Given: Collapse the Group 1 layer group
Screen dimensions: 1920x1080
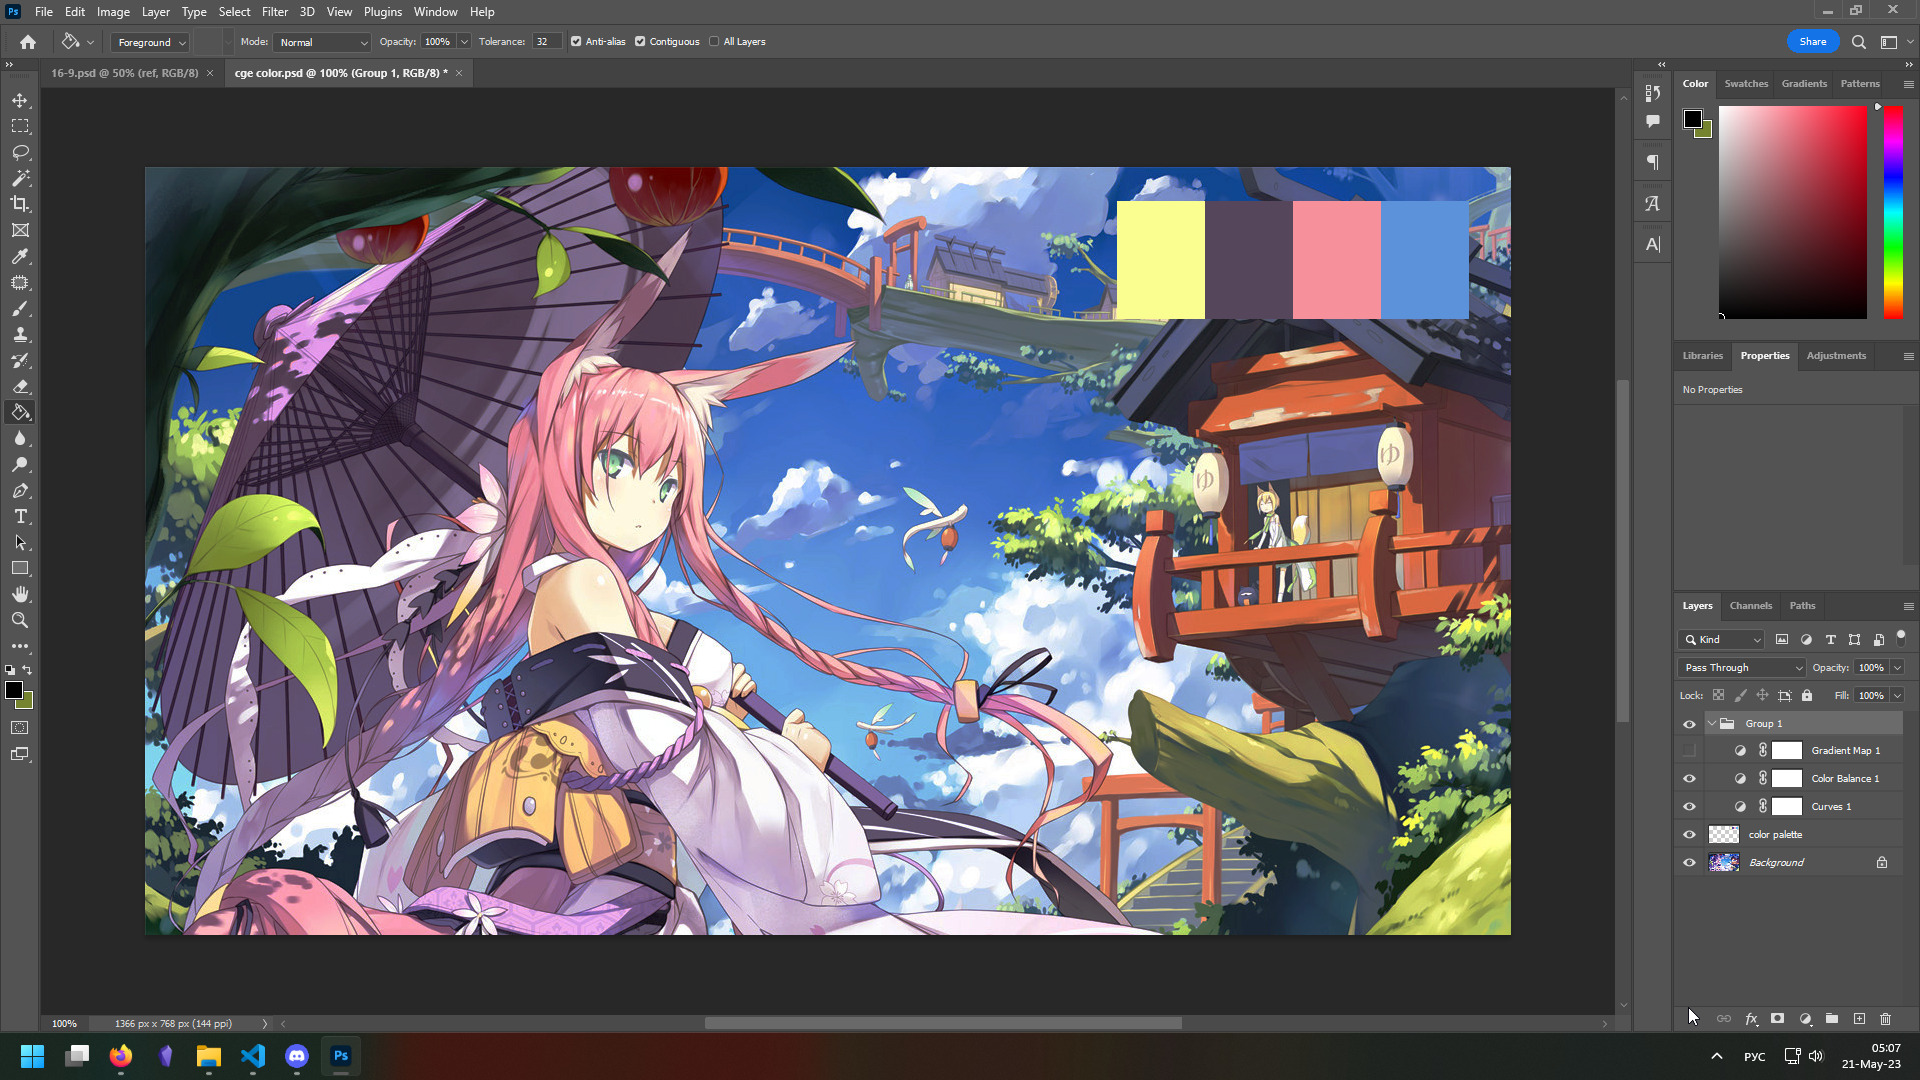Looking at the screenshot, I should [1711, 724].
